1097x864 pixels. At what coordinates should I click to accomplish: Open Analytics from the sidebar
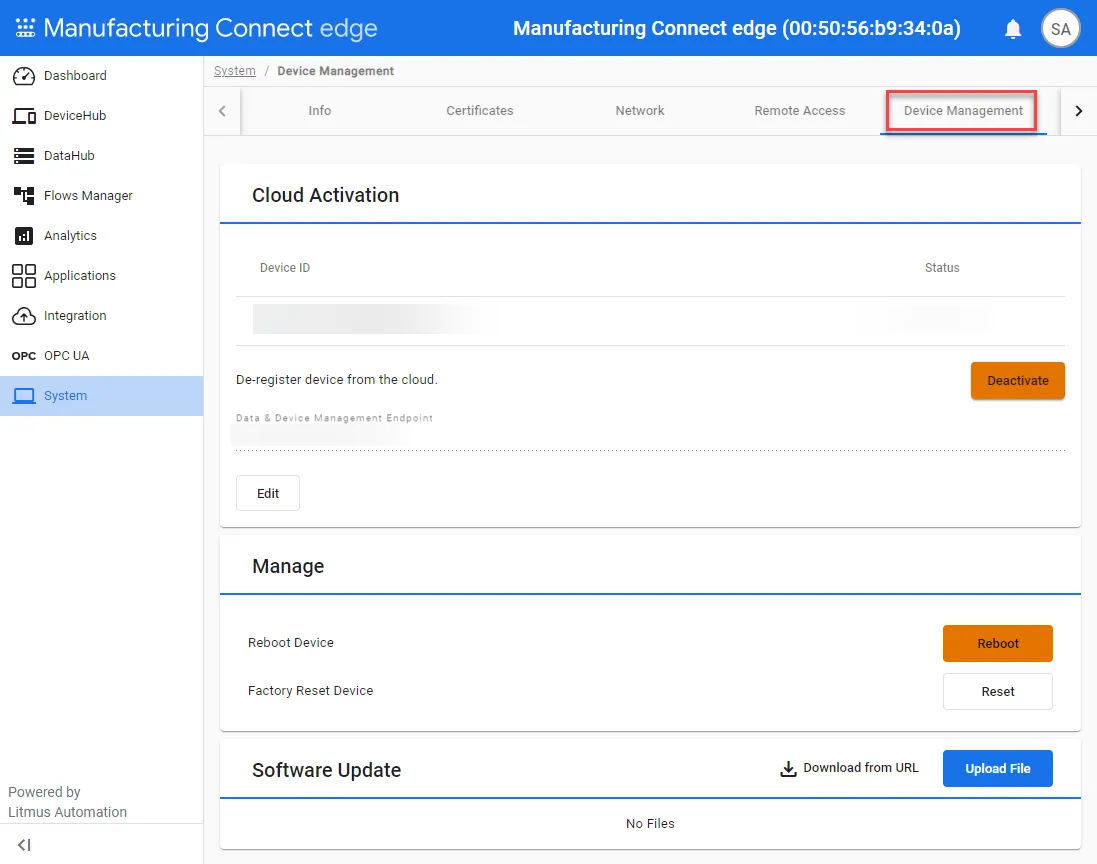(x=101, y=236)
